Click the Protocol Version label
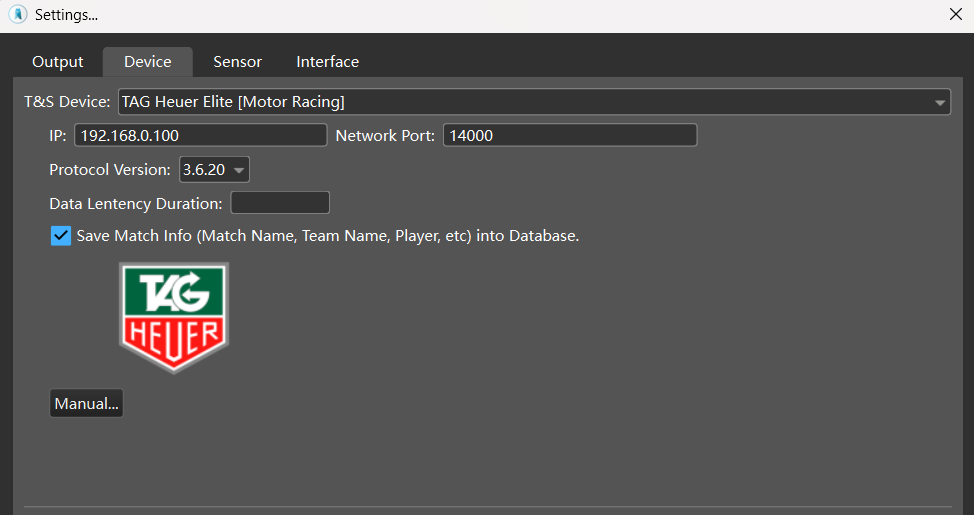 pos(110,170)
